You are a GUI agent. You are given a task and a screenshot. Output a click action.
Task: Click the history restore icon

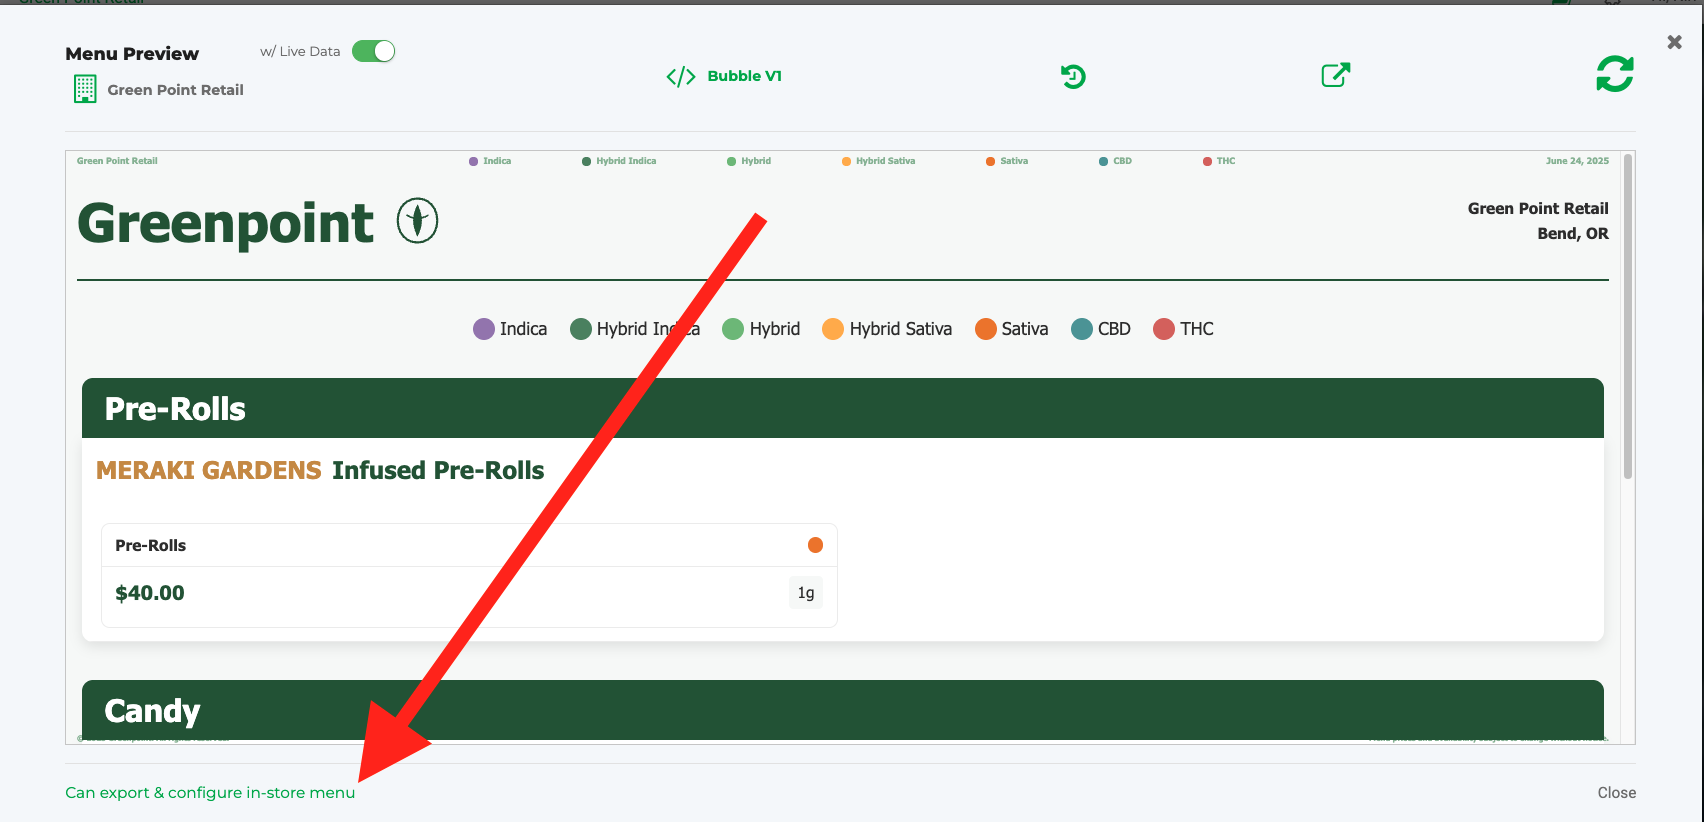tap(1073, 76)
